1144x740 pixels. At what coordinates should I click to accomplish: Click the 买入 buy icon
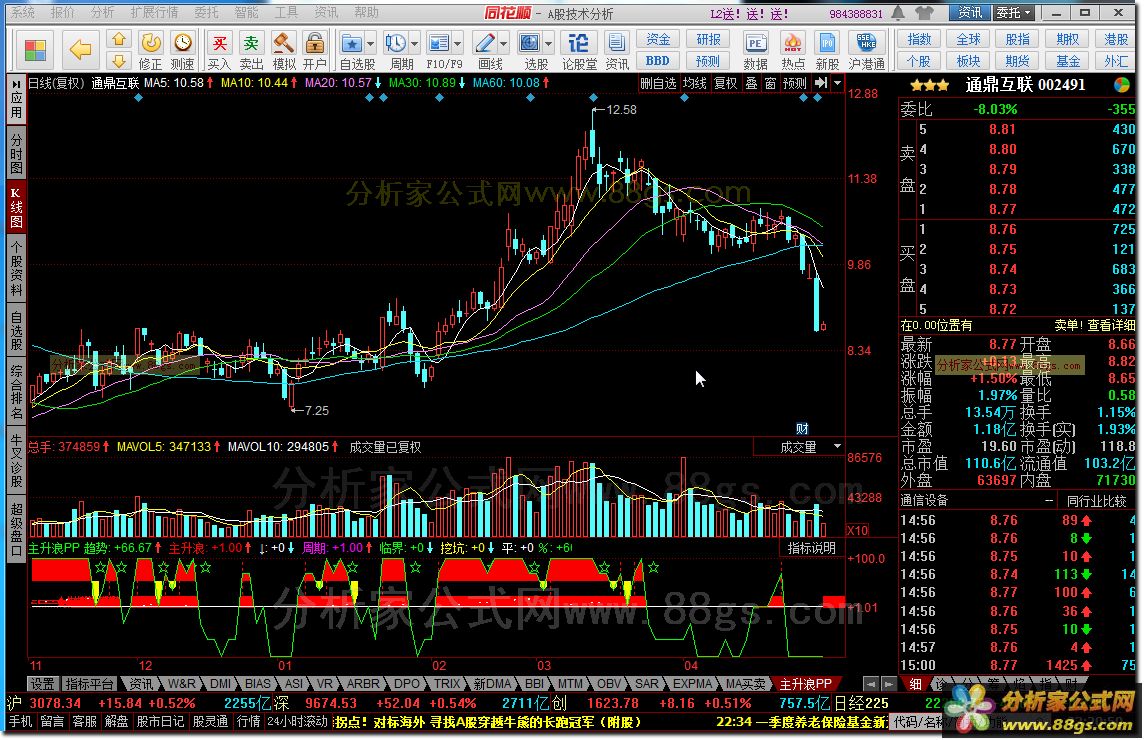pos(219,44)
